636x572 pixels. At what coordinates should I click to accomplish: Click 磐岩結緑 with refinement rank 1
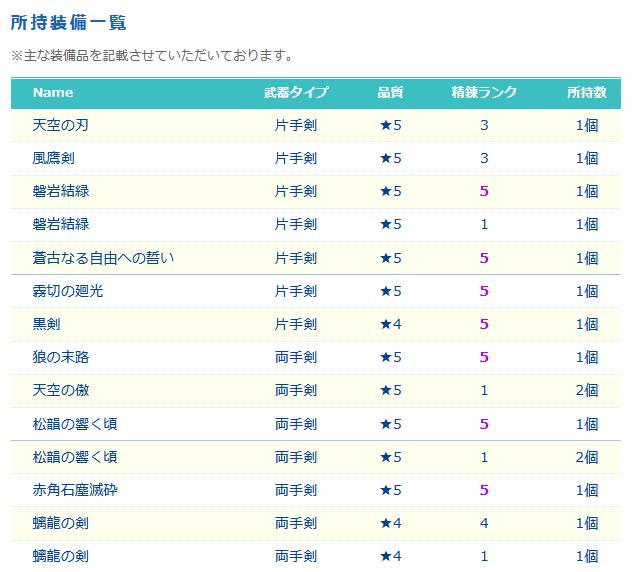(x=60, y=224)
